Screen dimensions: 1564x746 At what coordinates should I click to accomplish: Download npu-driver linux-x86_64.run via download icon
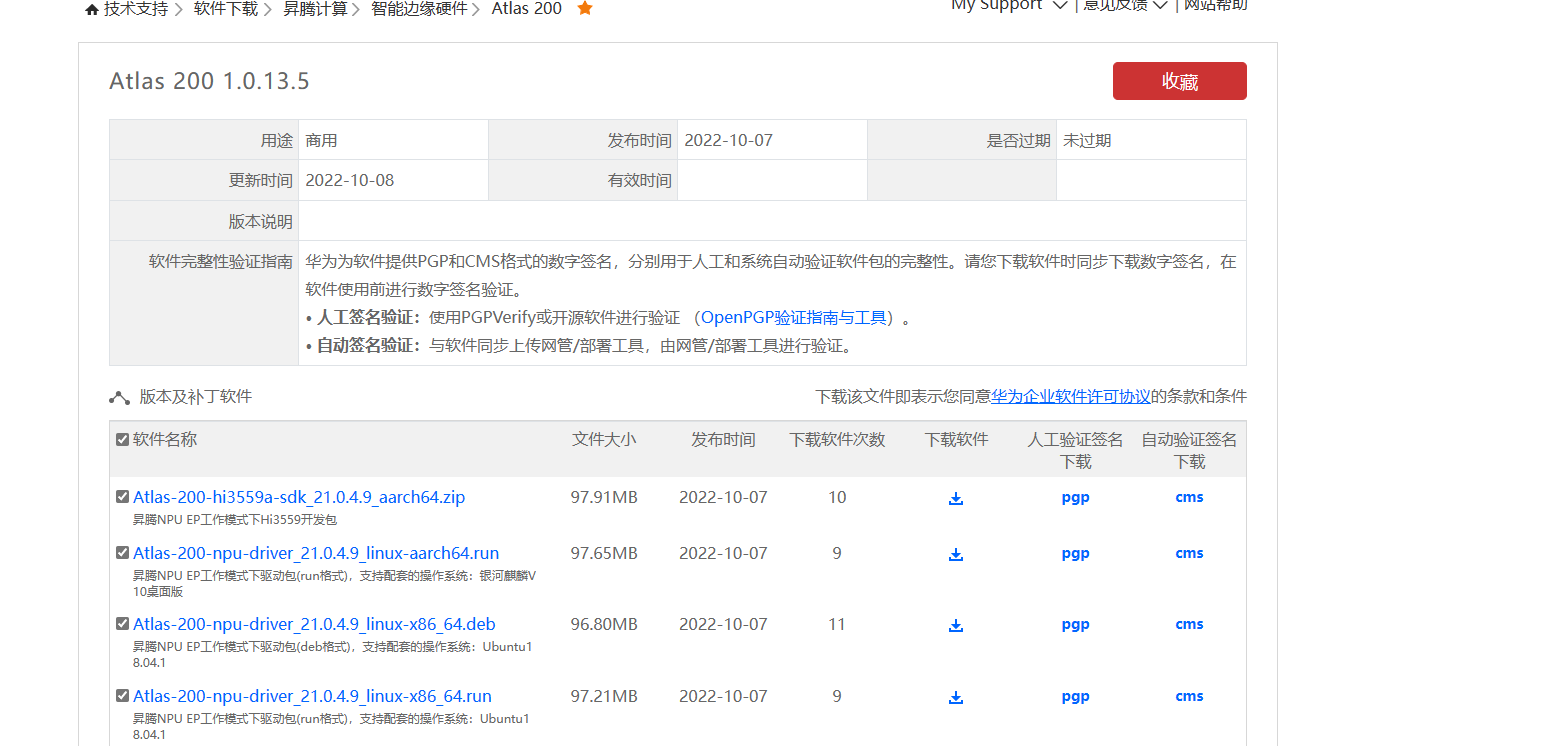pos(956,697)
